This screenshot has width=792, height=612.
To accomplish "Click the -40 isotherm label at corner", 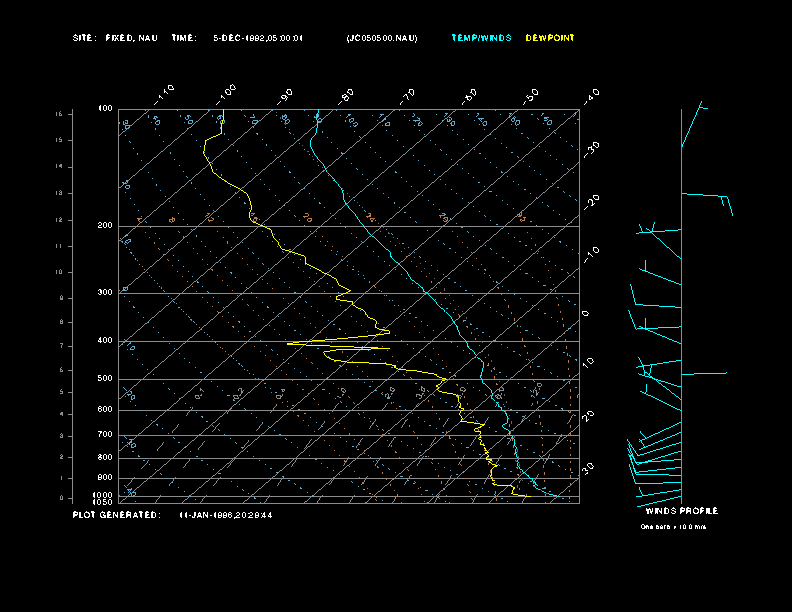I will (591, 96).
